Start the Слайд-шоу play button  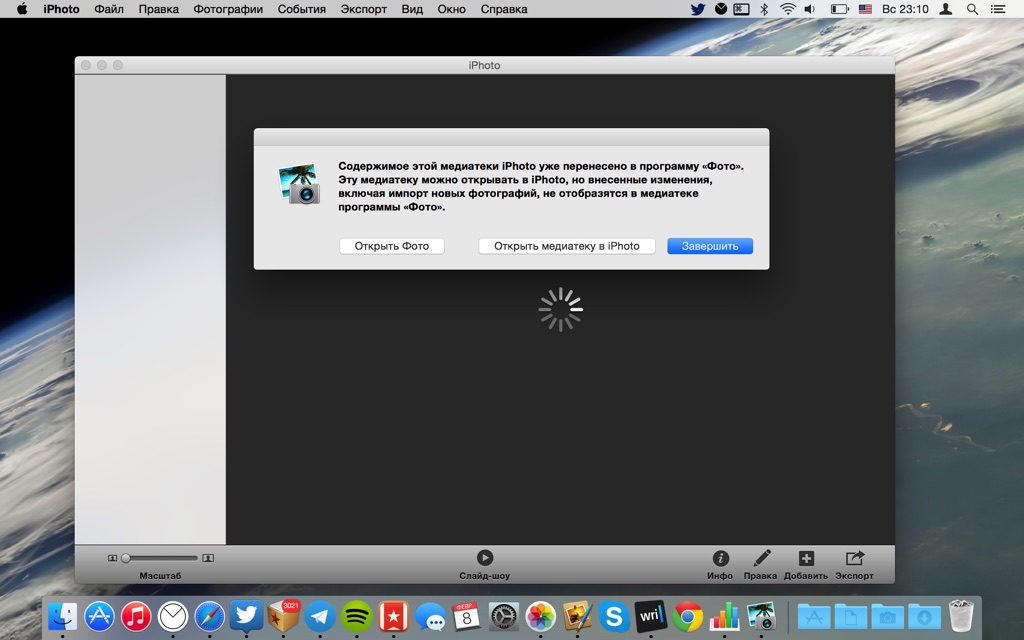(x=485, y=558)
